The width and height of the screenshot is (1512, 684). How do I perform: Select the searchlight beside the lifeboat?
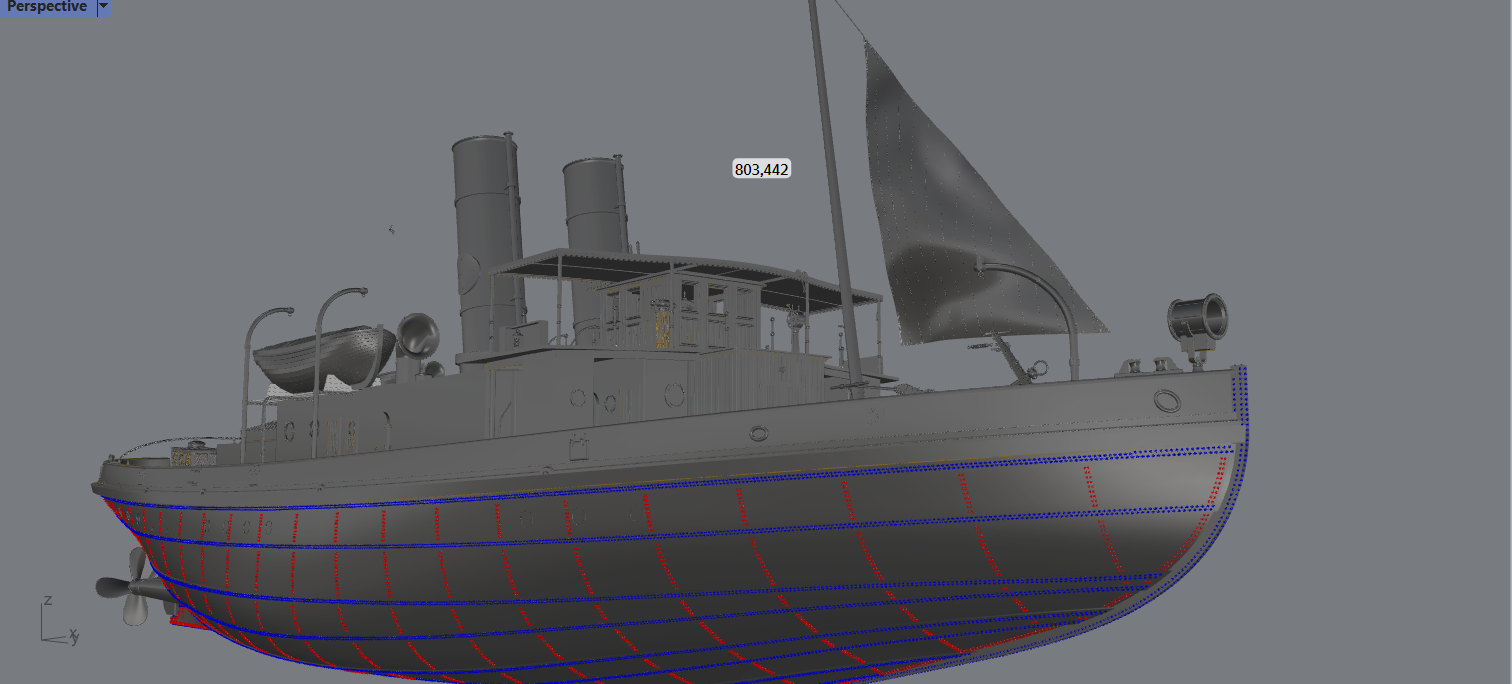coord(417,335)
